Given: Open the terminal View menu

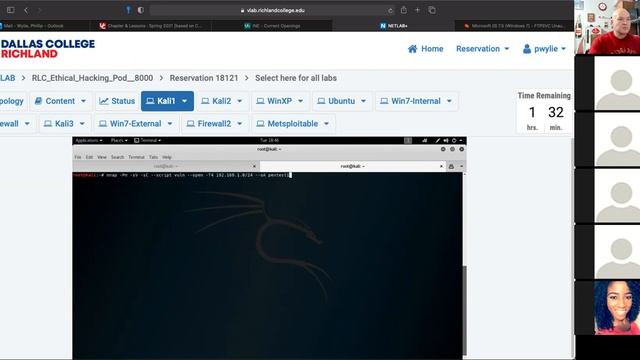Looking at the screenshot, I should (x=102, y=157).
